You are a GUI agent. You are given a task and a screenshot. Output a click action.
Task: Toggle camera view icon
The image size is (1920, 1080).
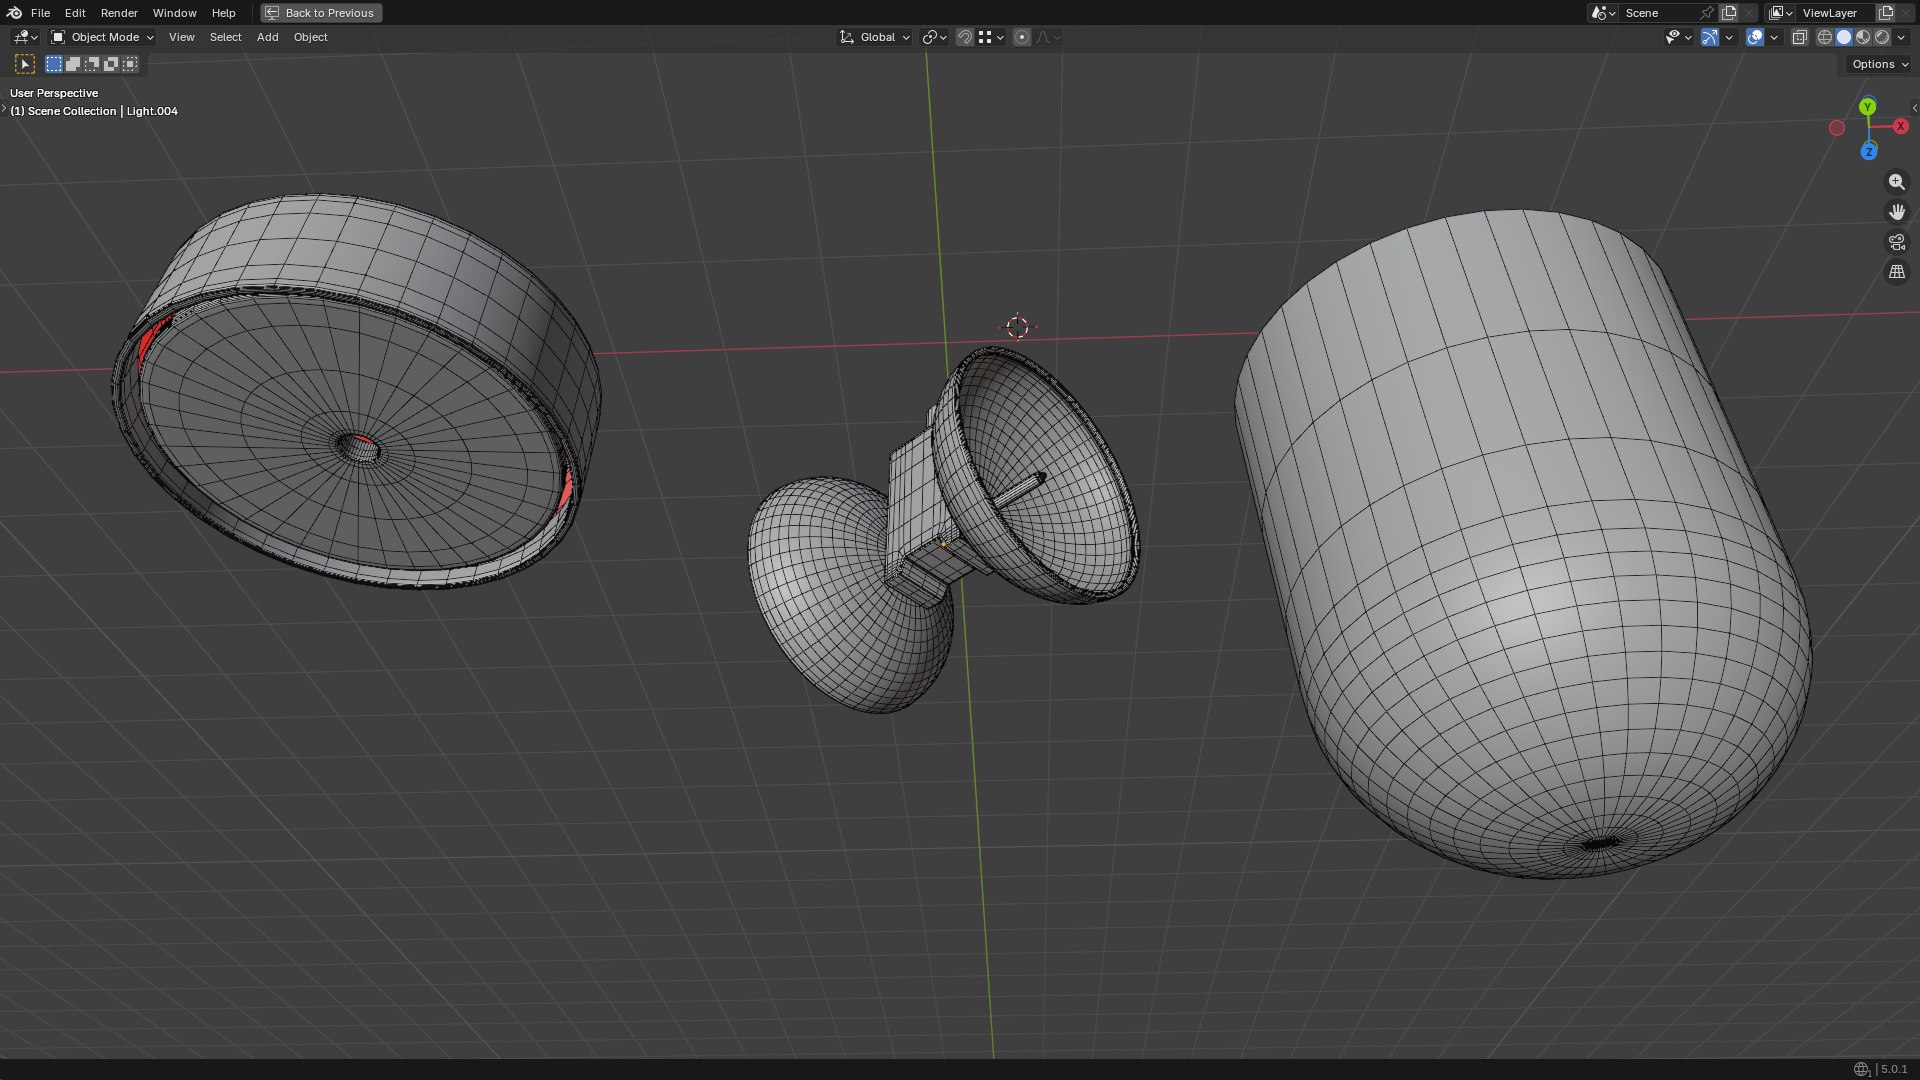[x=1896, y=242]
